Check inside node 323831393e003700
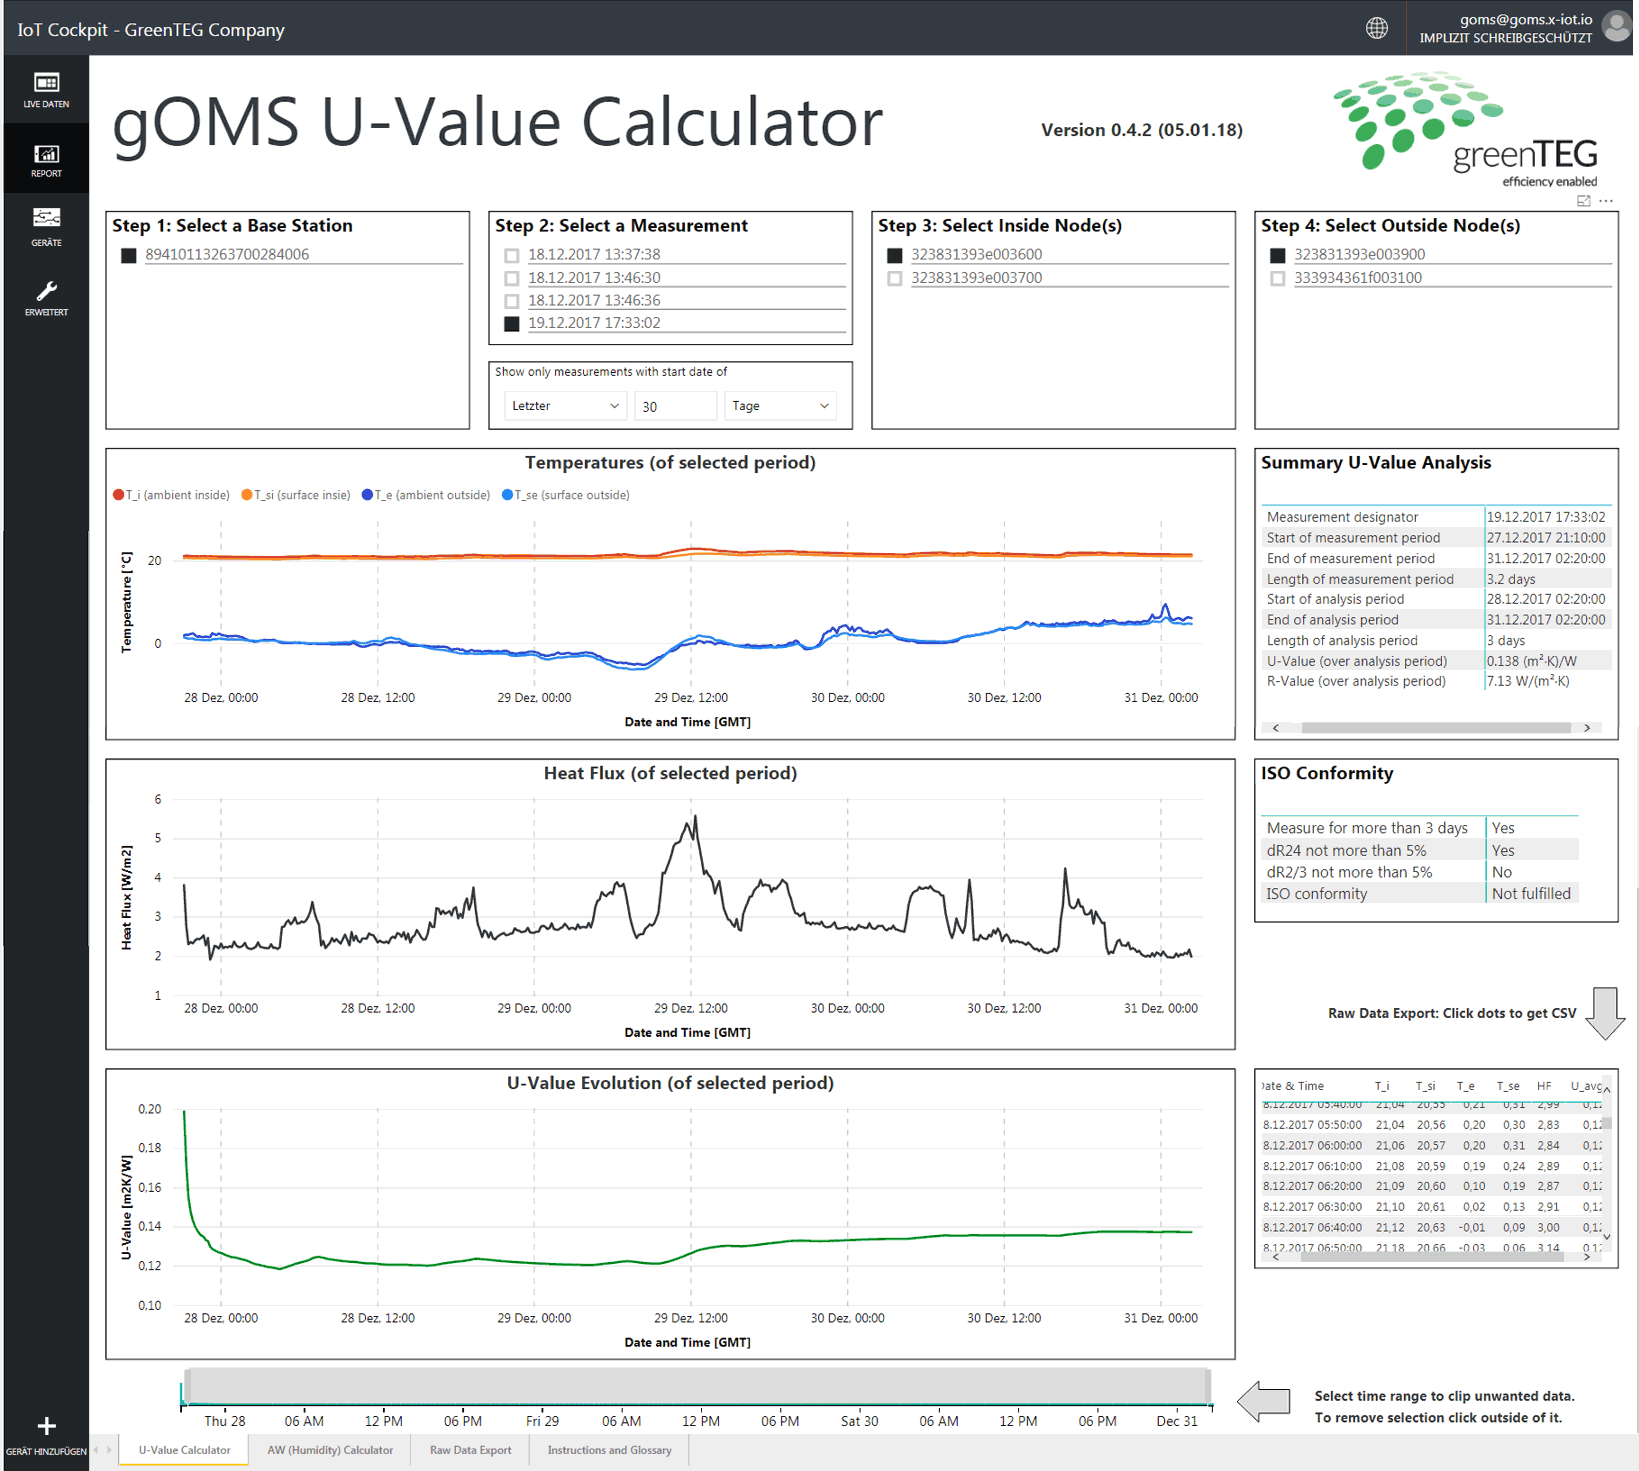This screenshot has height=1471, width=1639. pyautogui.click(x=895, y=279)
